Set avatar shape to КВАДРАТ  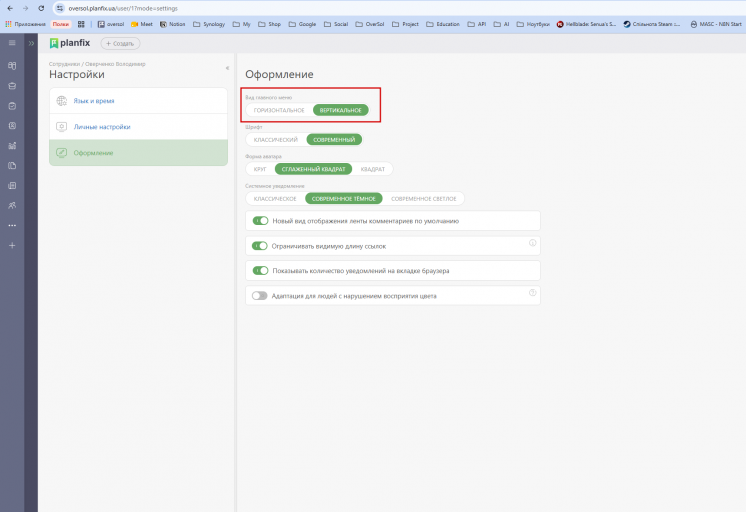click(x=373, y=169)
